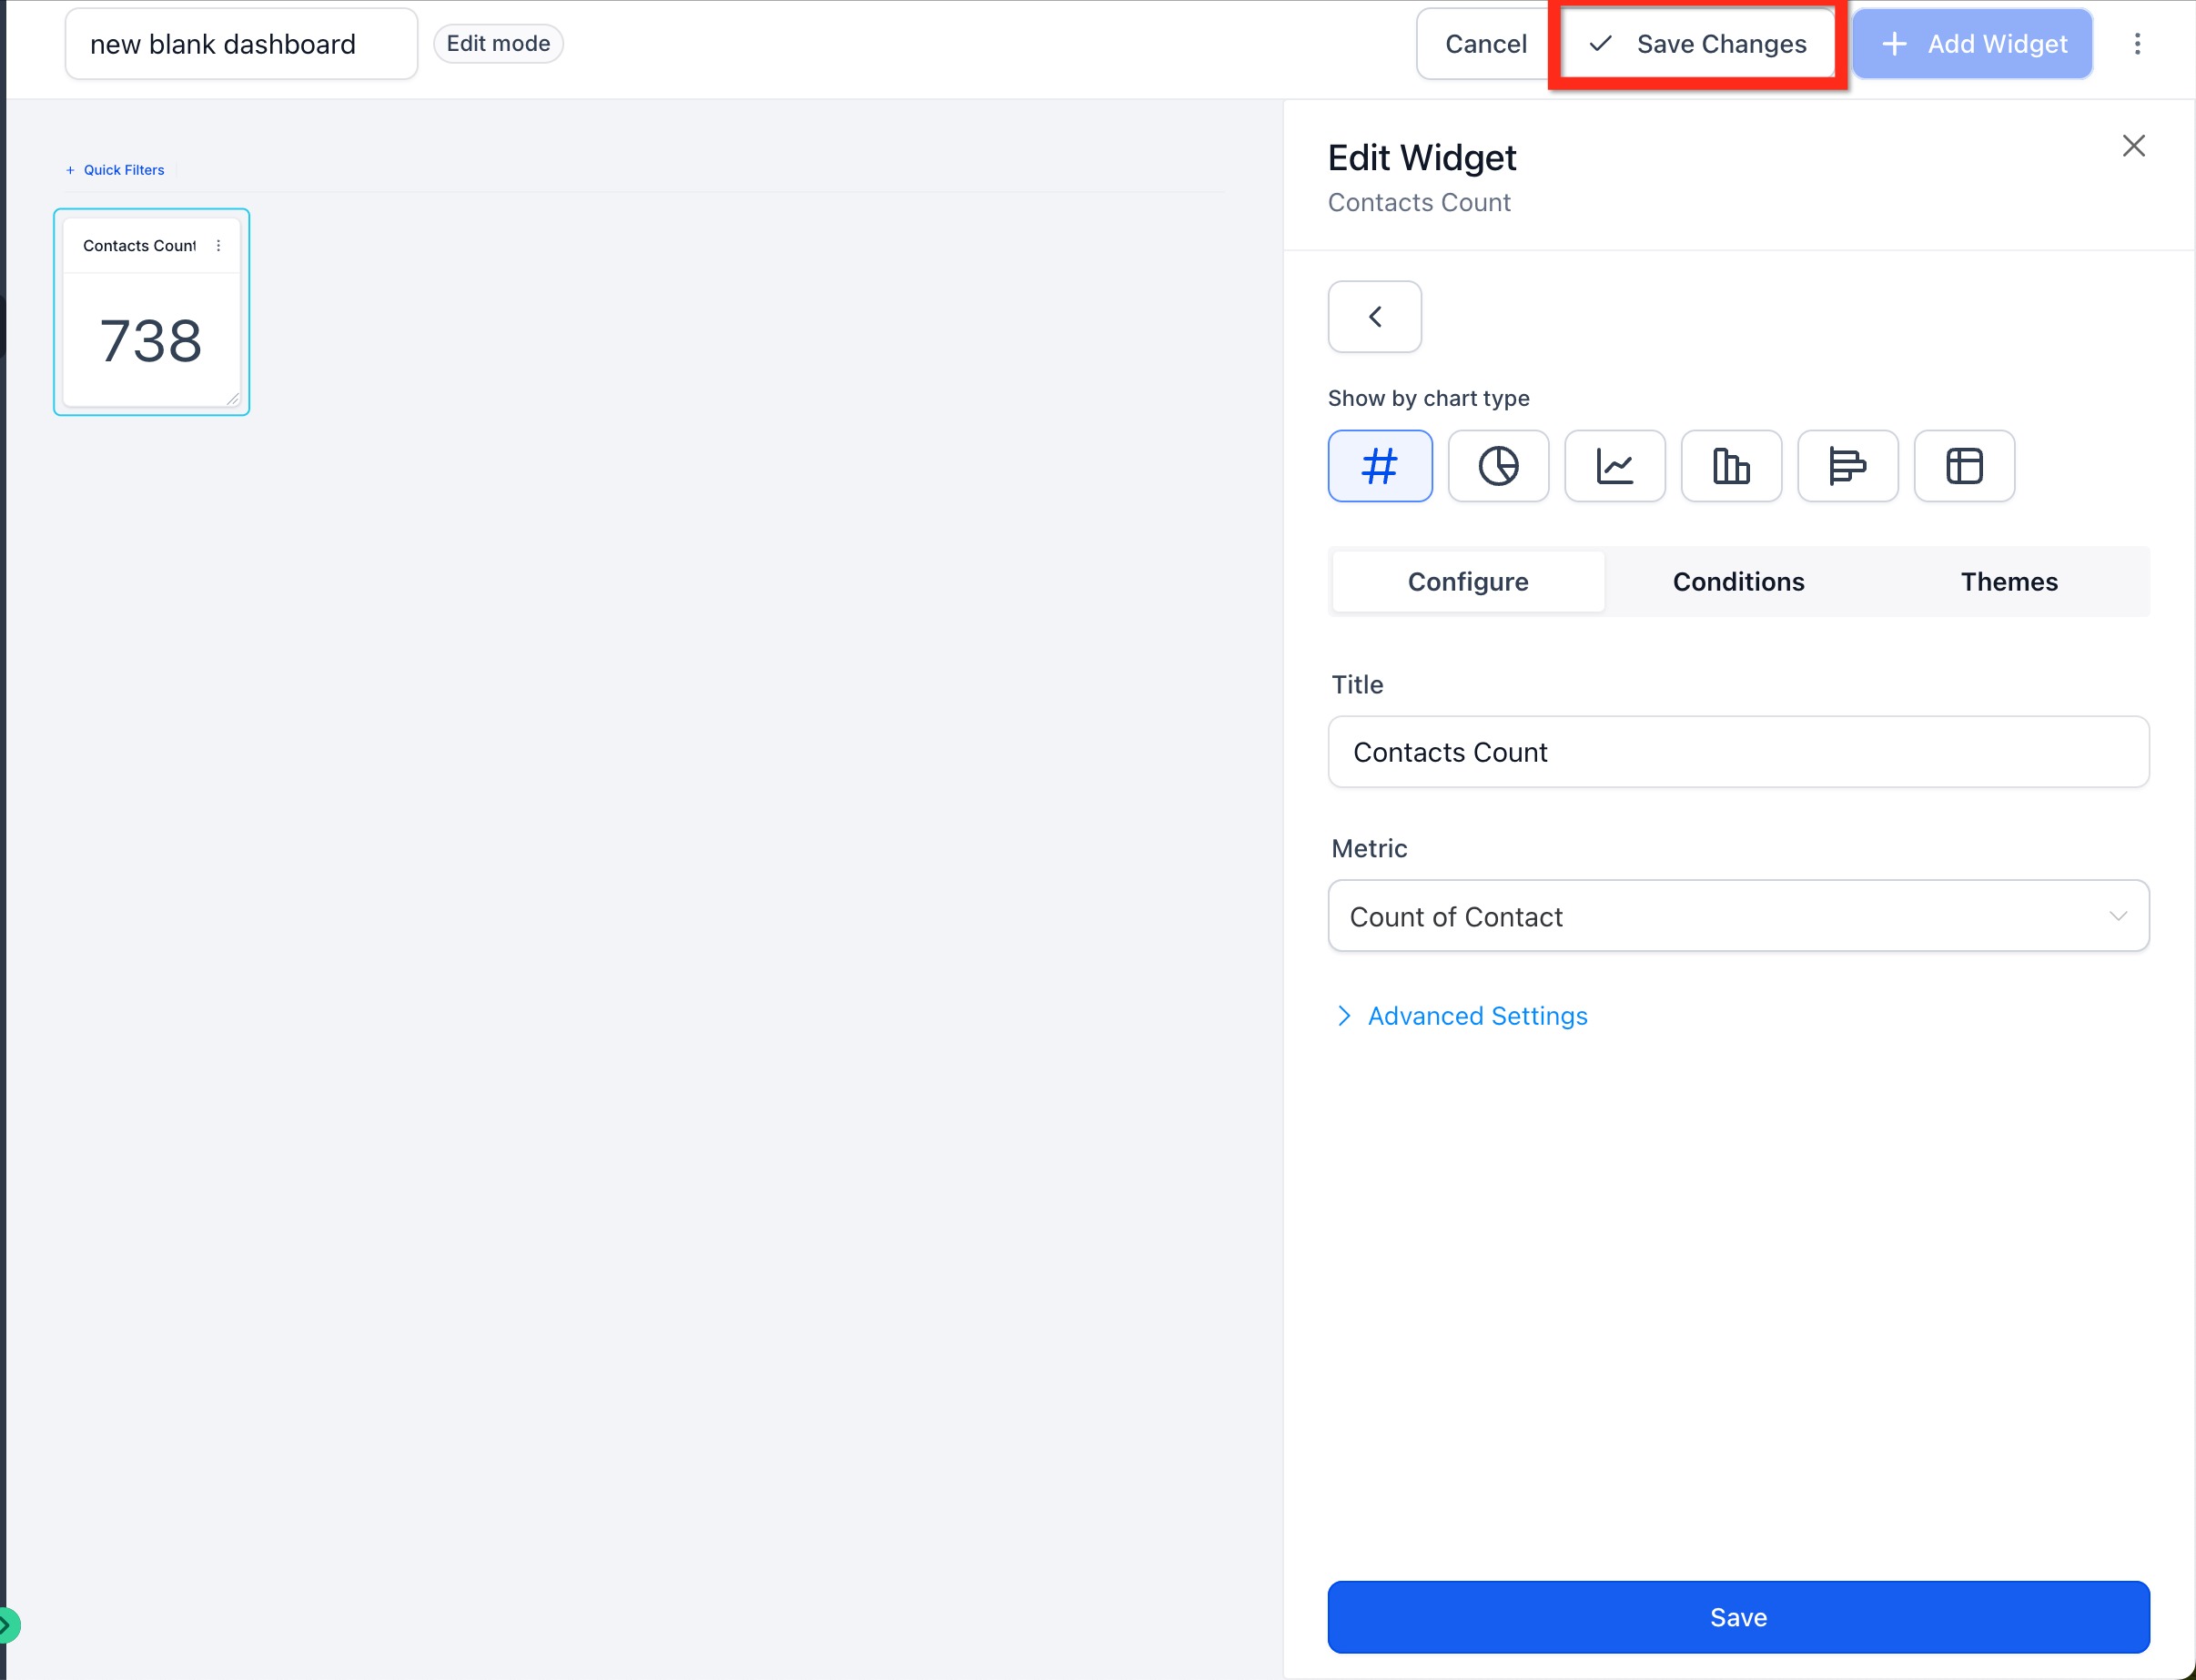Open Contacts Count widget three-dot menu
2196x1680 pixels.
218,246
